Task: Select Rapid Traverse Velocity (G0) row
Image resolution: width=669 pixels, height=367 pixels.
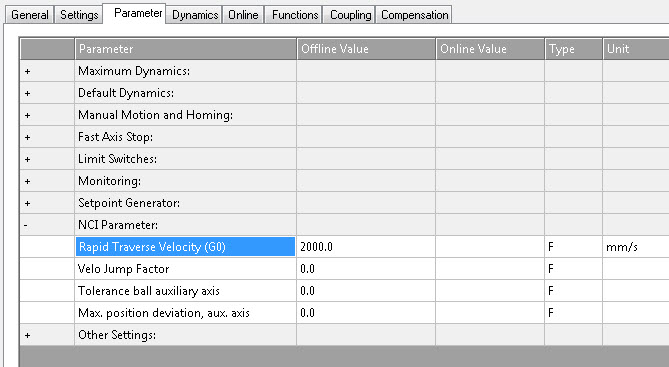Action: tap(185, 247)
